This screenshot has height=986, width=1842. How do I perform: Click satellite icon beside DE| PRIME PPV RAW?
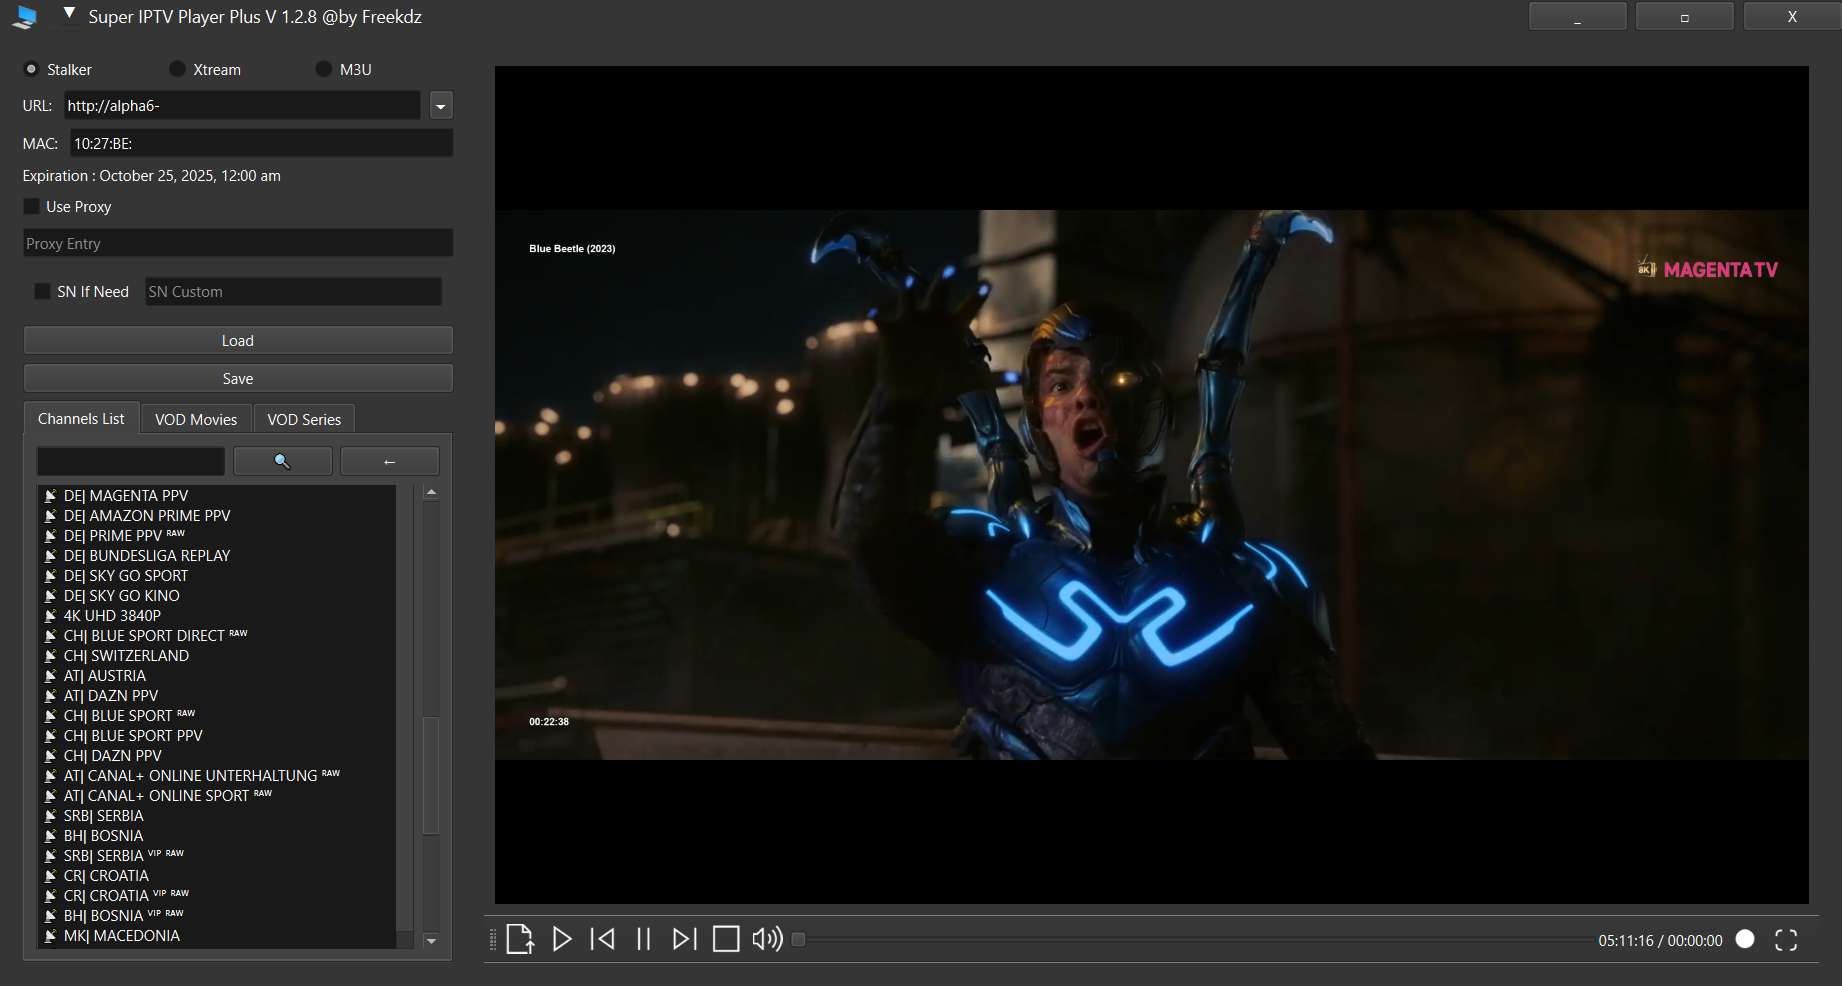tap(50, 536)
